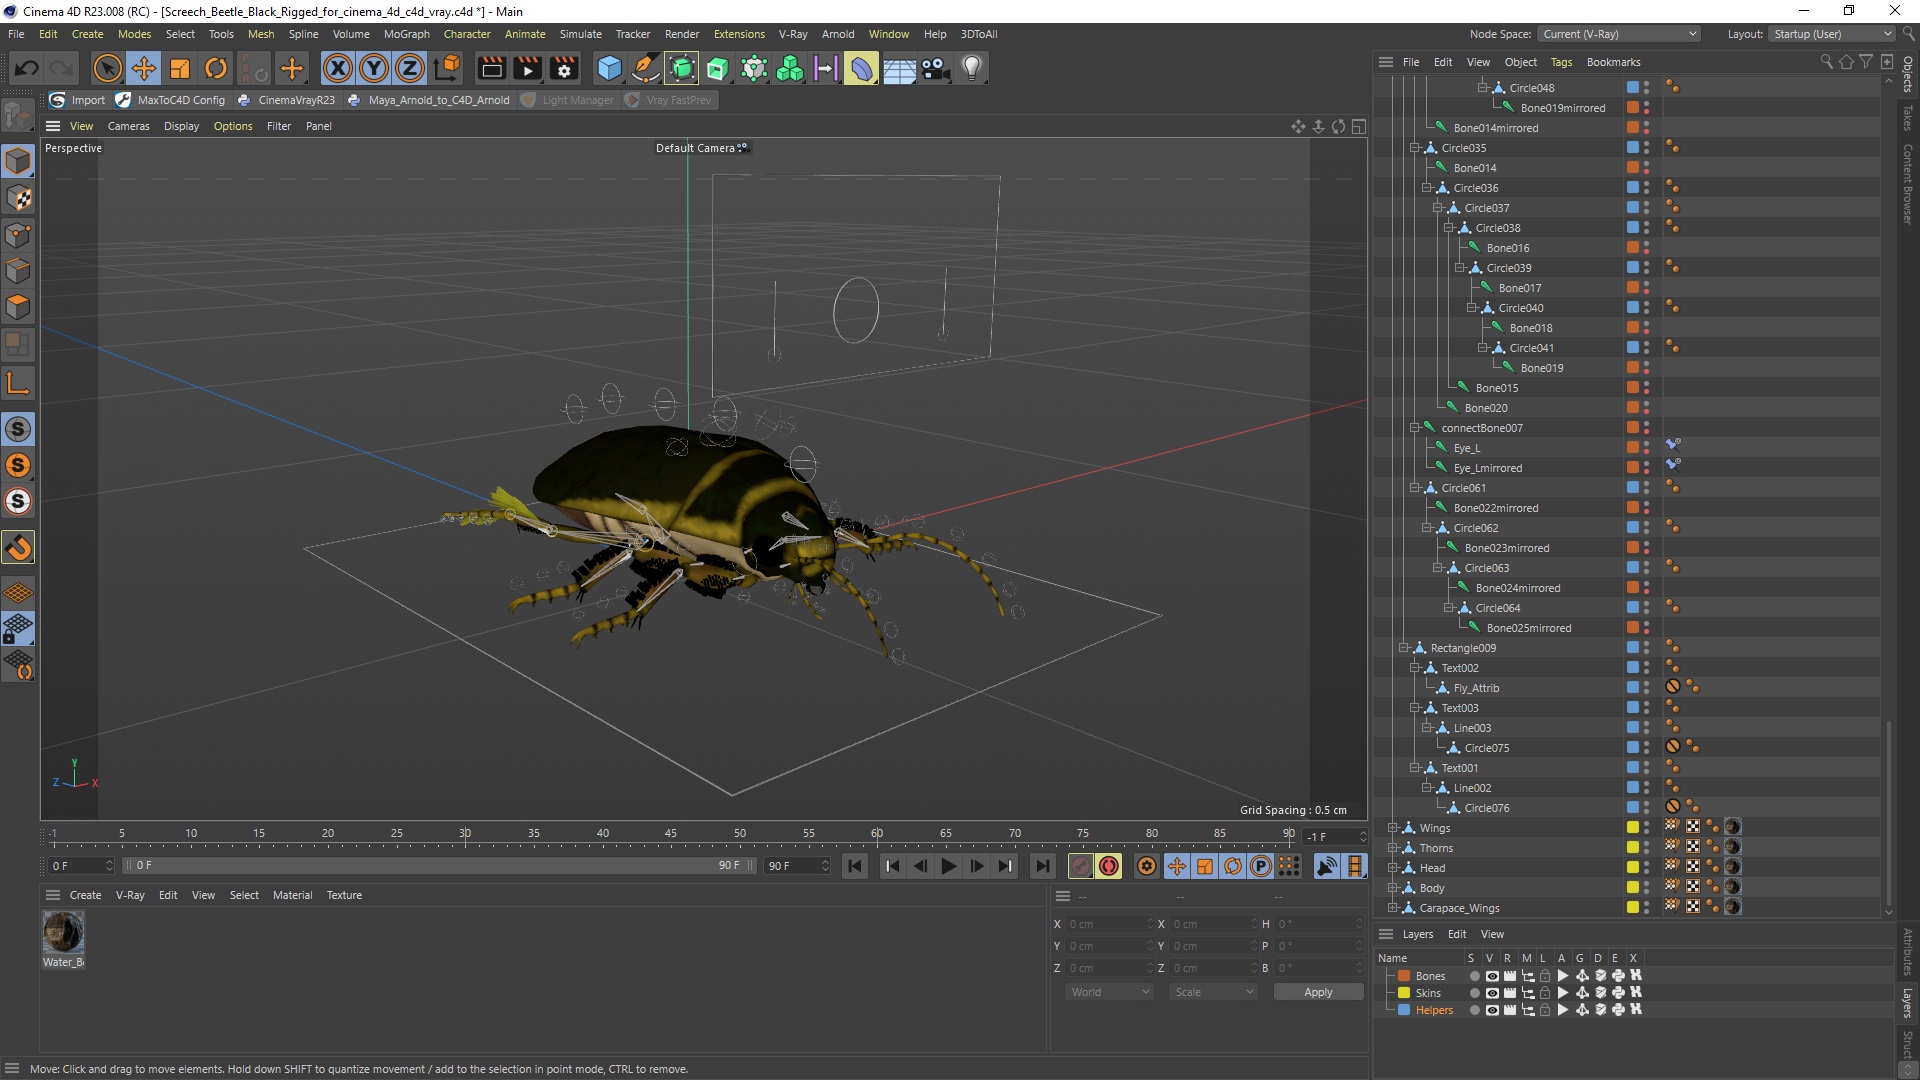The image size is (1920, 1080).
Task: Click the Helpers layer blue color swatch
Action: (1404, 1010)
